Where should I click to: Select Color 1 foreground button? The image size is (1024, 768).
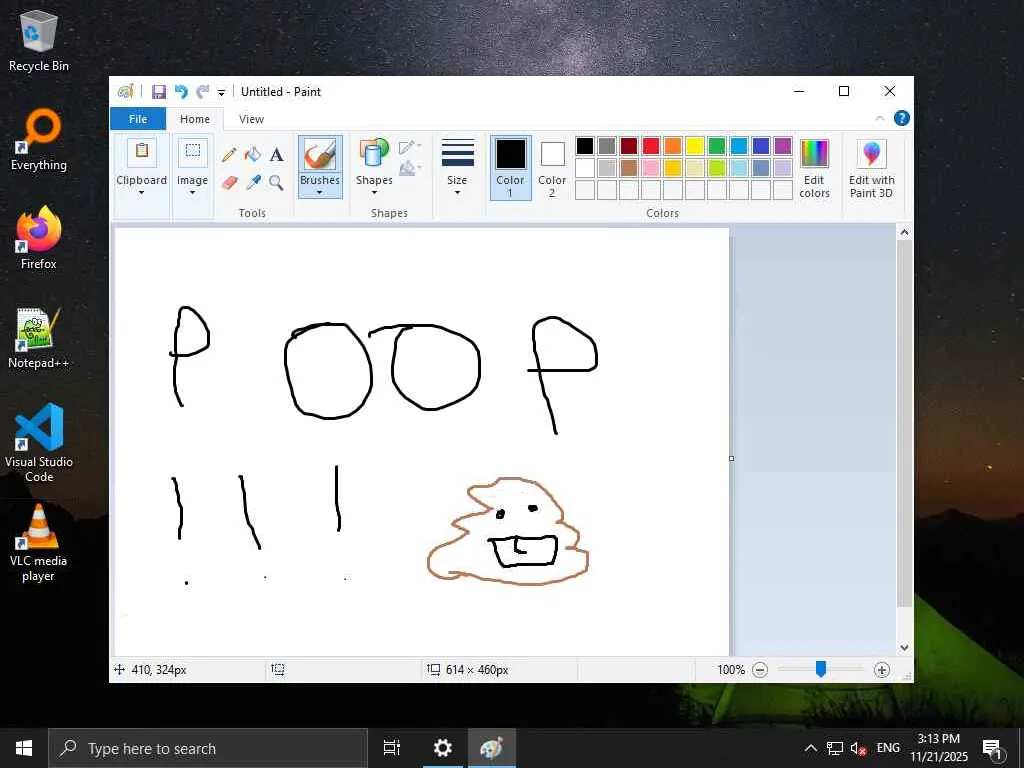511,168
